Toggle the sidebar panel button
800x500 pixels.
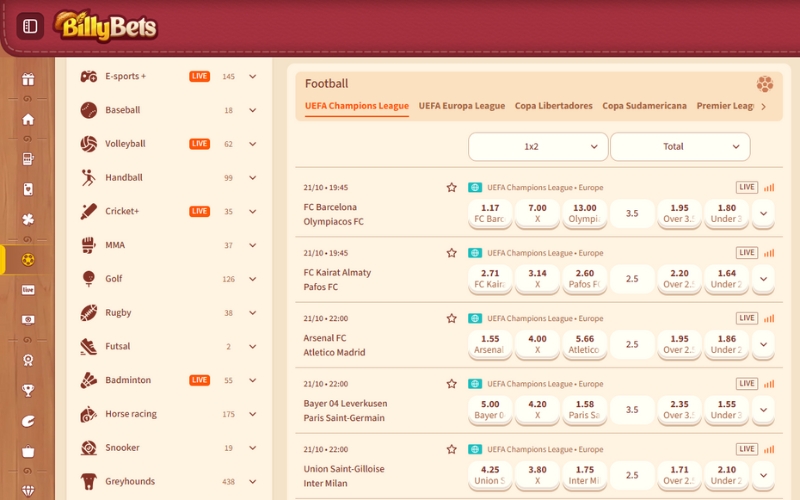[x=30, y=26]
